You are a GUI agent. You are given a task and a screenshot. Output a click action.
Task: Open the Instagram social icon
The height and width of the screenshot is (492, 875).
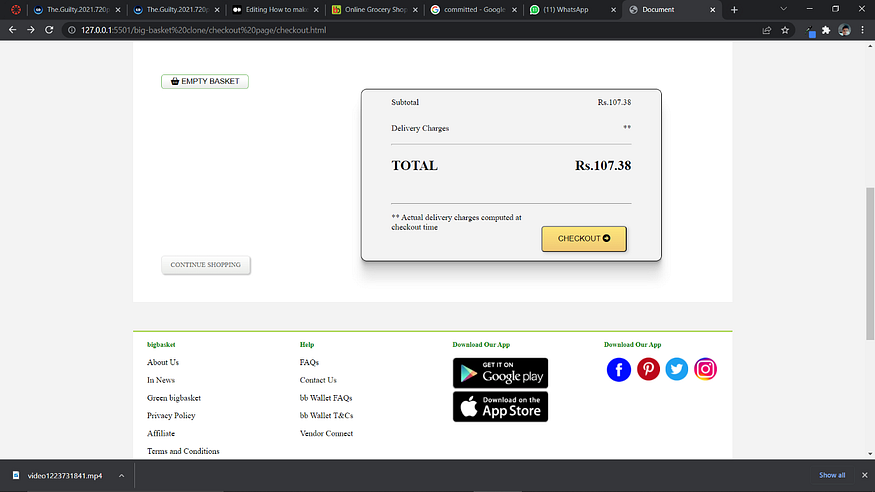[x=705, y=369]
